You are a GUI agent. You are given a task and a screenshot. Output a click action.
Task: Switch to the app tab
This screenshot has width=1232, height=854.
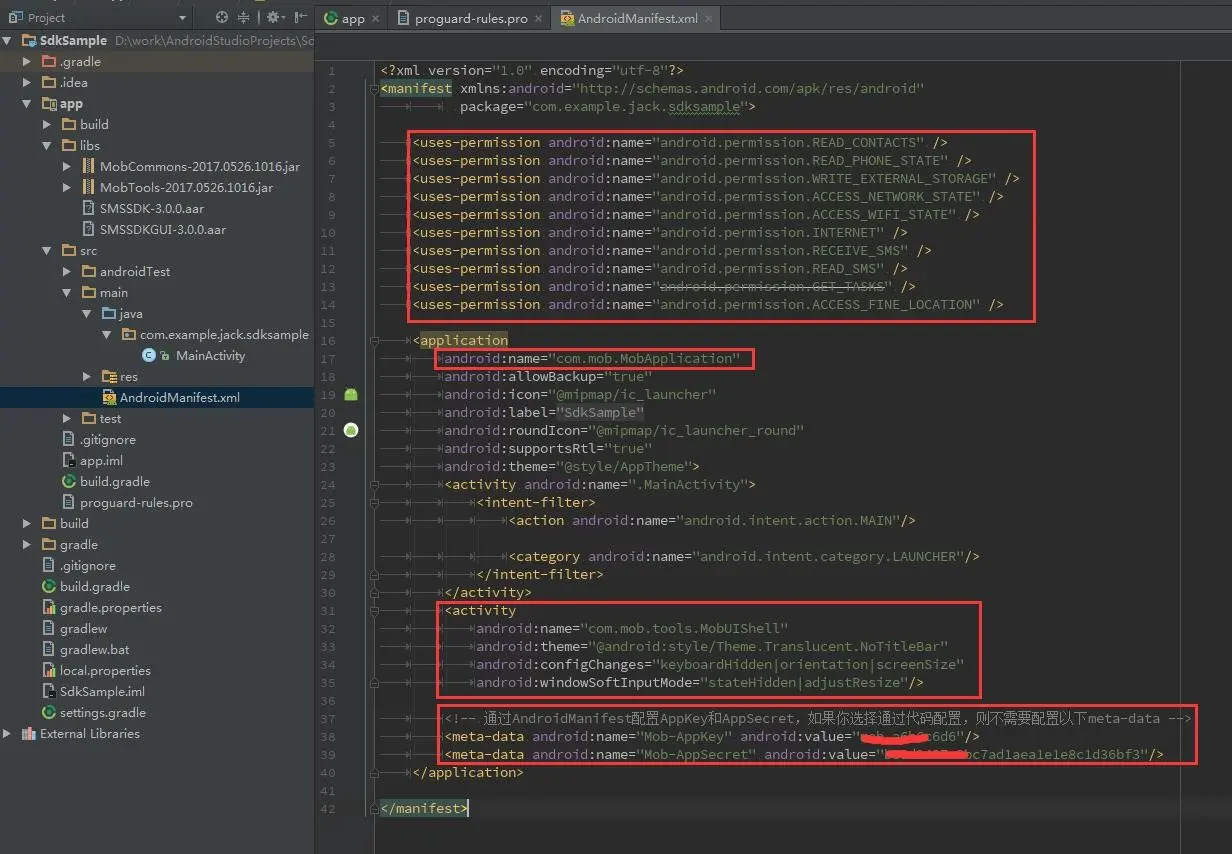(352, 18)
